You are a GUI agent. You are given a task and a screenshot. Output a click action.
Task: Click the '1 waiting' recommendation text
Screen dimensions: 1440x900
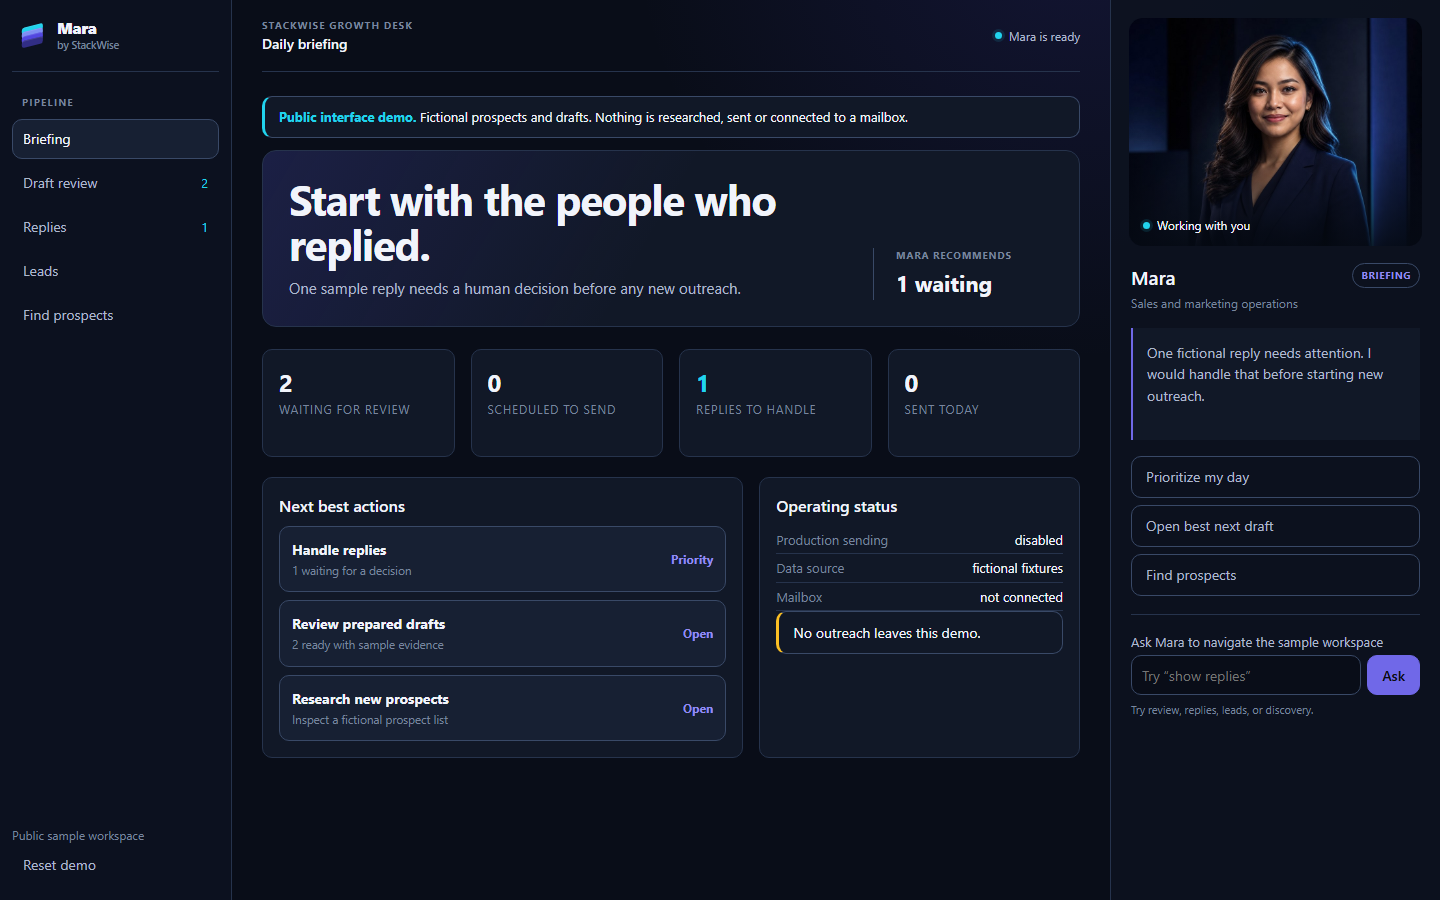click(x=944, y=285)
